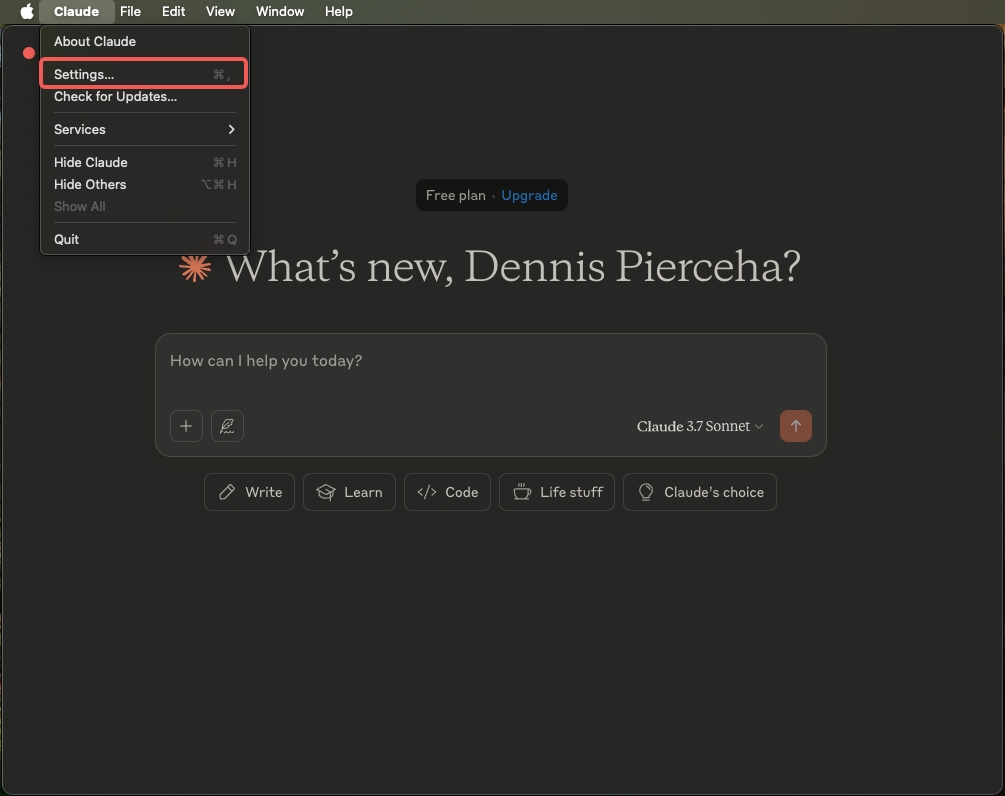The height and width of the screenshot is (796, 1005).
Task: Click the Life stuff suggestion button
Action: 557,492
